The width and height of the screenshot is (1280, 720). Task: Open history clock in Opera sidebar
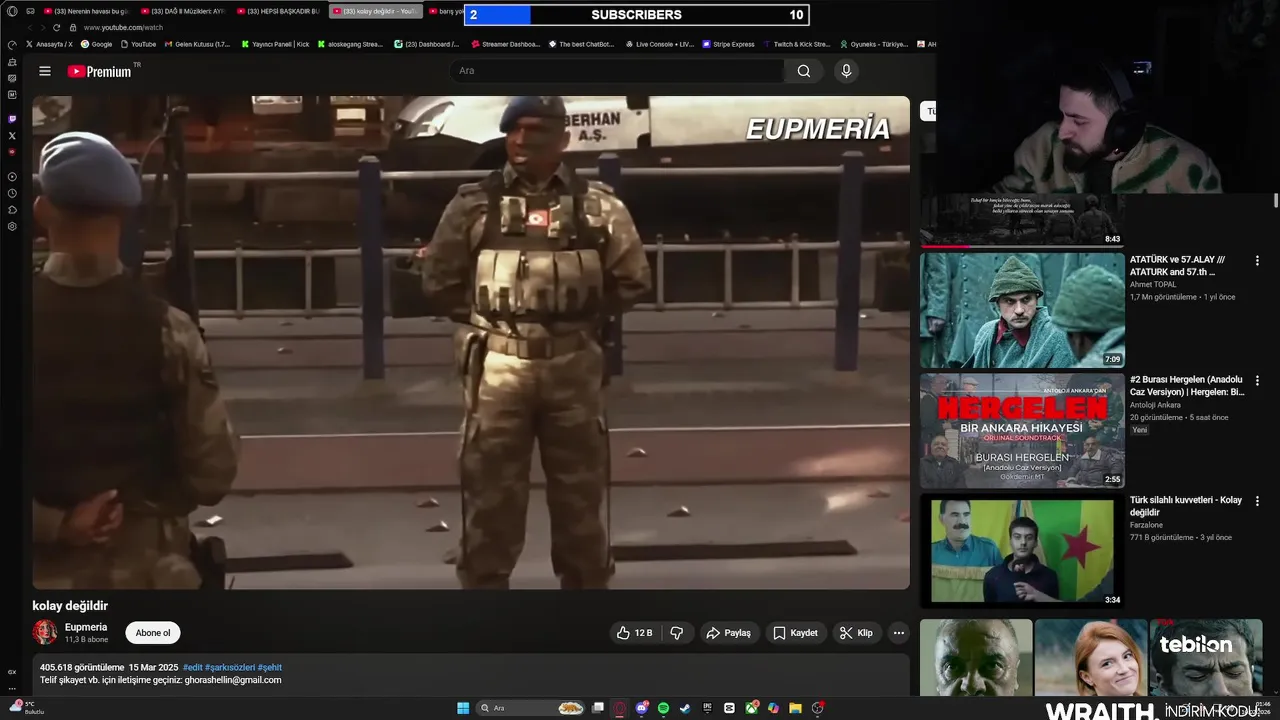[12, 193]
